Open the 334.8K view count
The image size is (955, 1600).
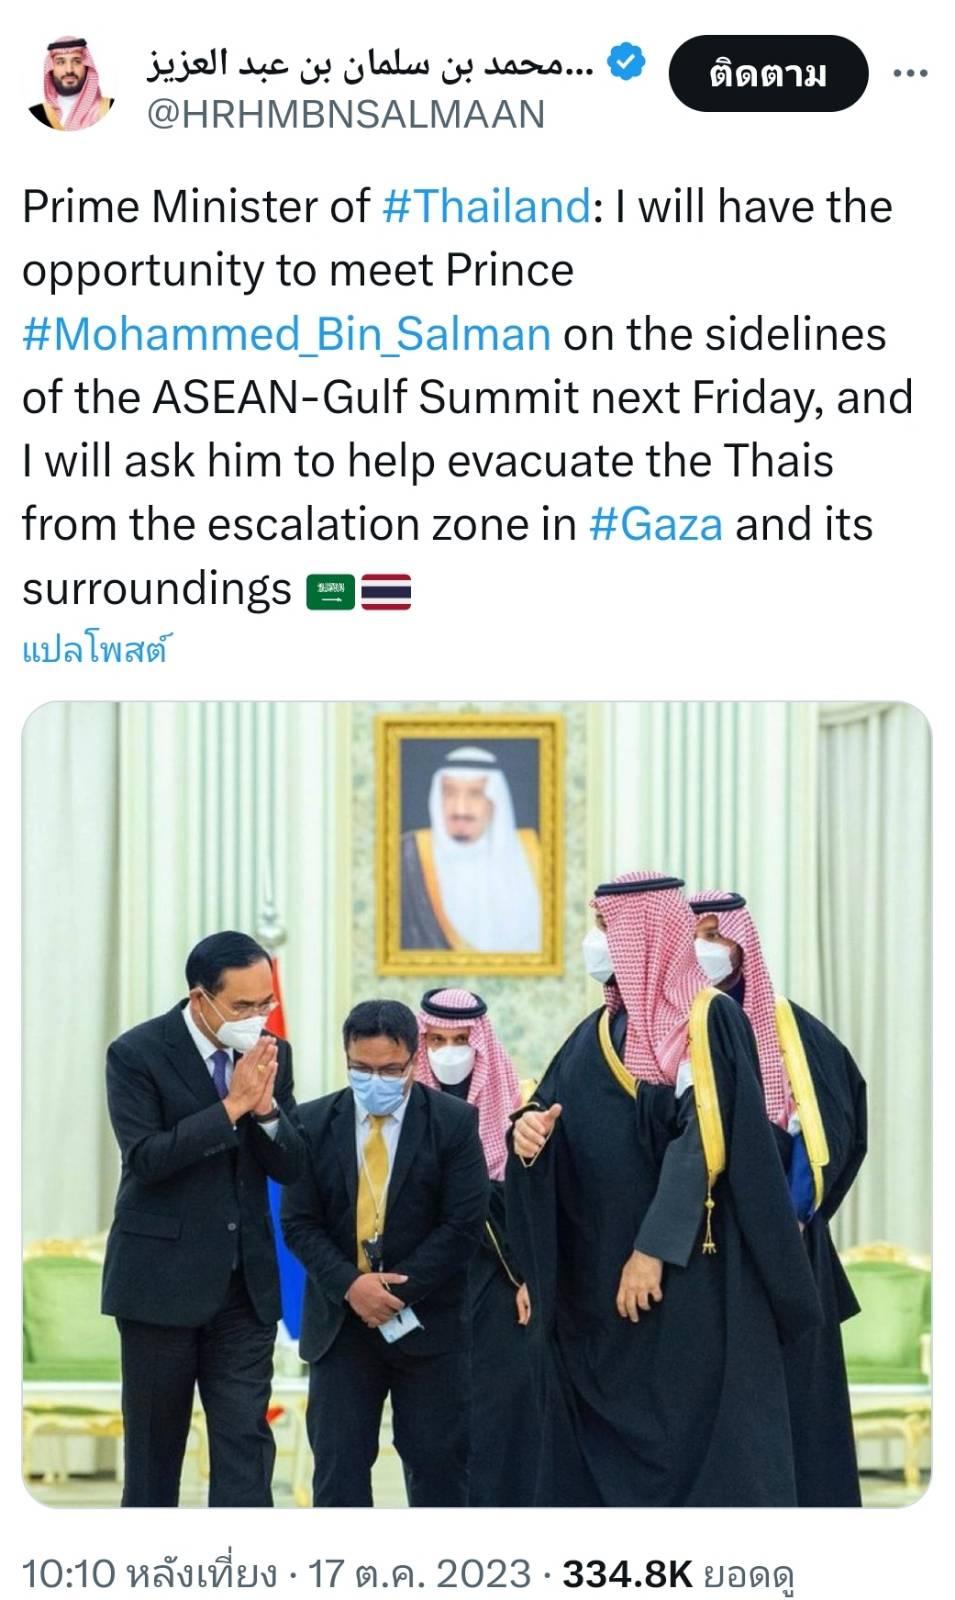628,1573
